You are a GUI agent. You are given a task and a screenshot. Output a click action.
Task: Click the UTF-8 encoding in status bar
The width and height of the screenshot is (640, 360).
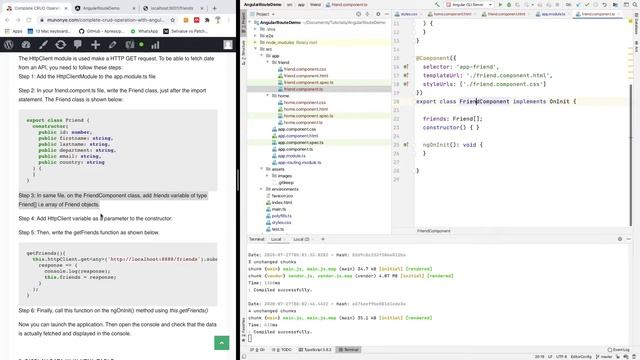click(562, 357)
